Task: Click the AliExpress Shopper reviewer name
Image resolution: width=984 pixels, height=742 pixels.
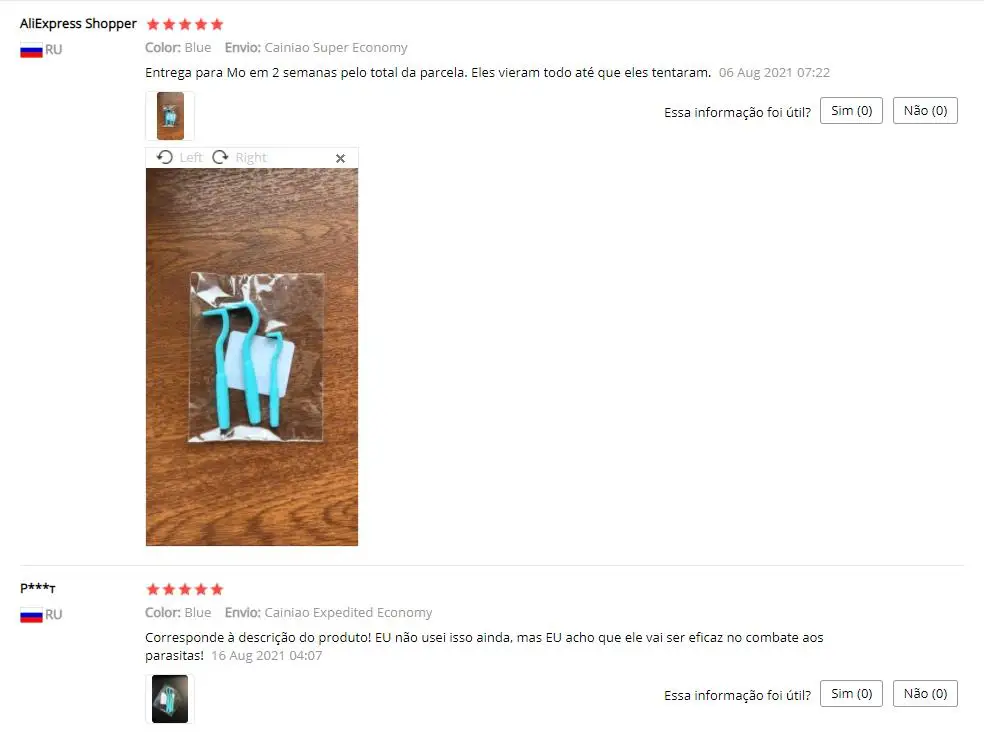Action: pyautogui.click(x=78, y=24)
